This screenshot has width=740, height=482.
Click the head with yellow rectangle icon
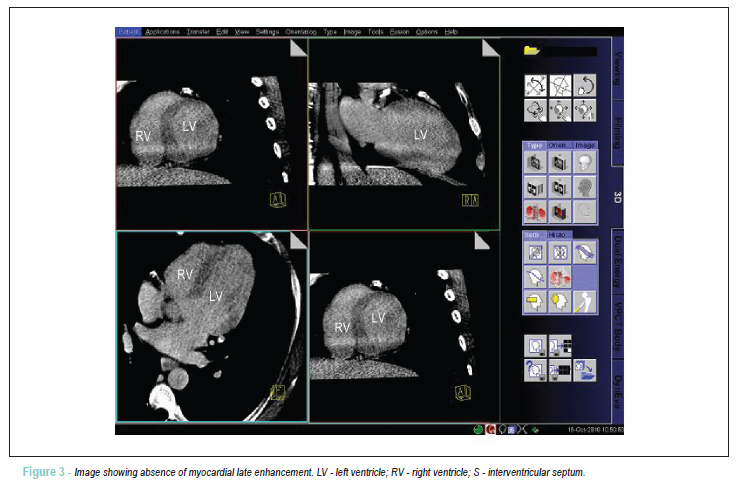point(535,301)
